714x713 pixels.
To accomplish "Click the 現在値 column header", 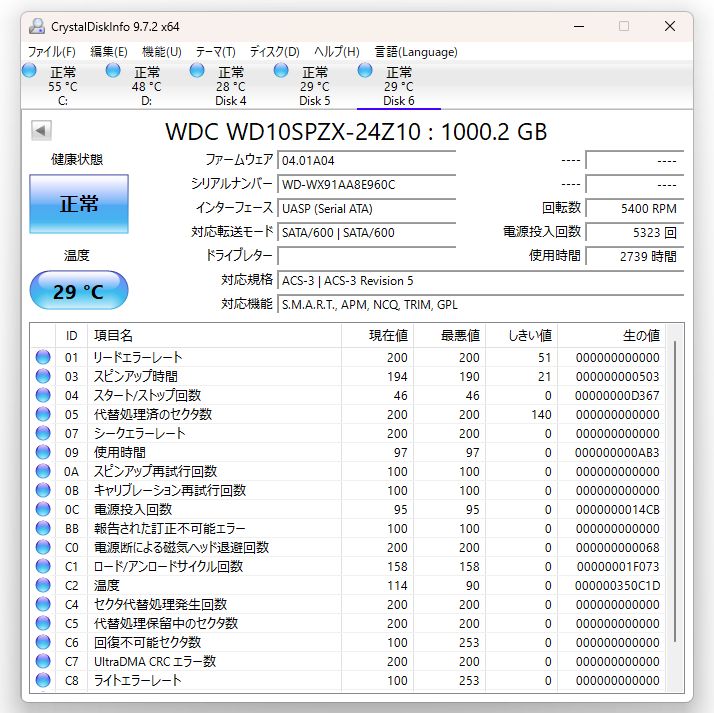I will [377, 336].
